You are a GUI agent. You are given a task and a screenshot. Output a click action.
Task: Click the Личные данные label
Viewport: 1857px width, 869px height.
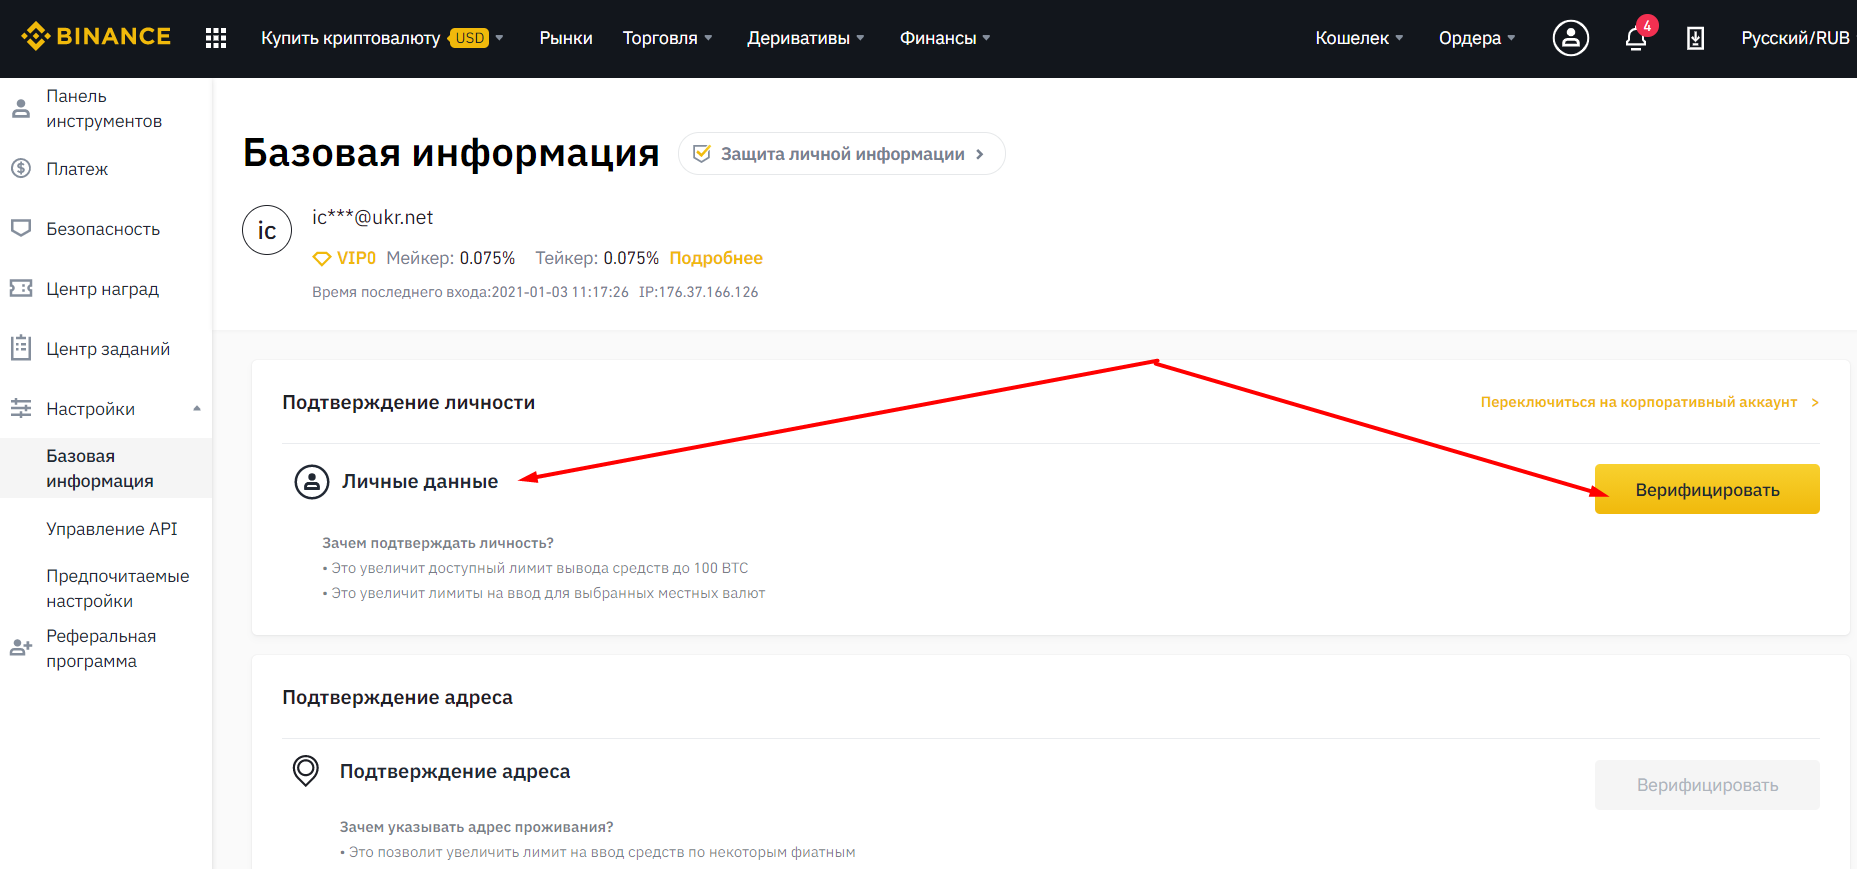[420, 481]
